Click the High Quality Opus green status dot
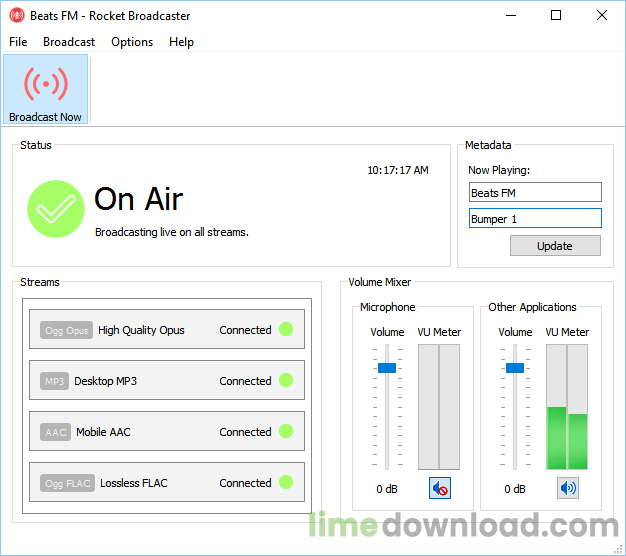626x556 pixels. pyautogui.click(x=286, y=329)
